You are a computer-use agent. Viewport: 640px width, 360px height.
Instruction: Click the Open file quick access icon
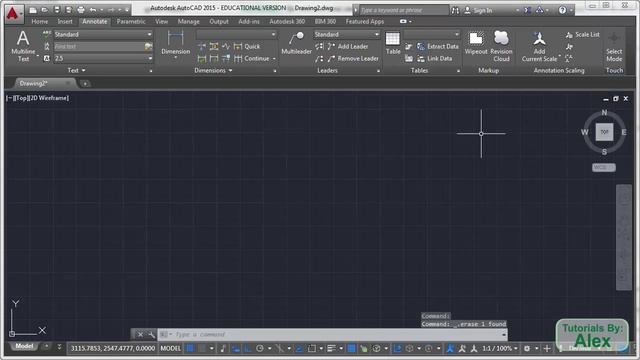click(44, 10)
